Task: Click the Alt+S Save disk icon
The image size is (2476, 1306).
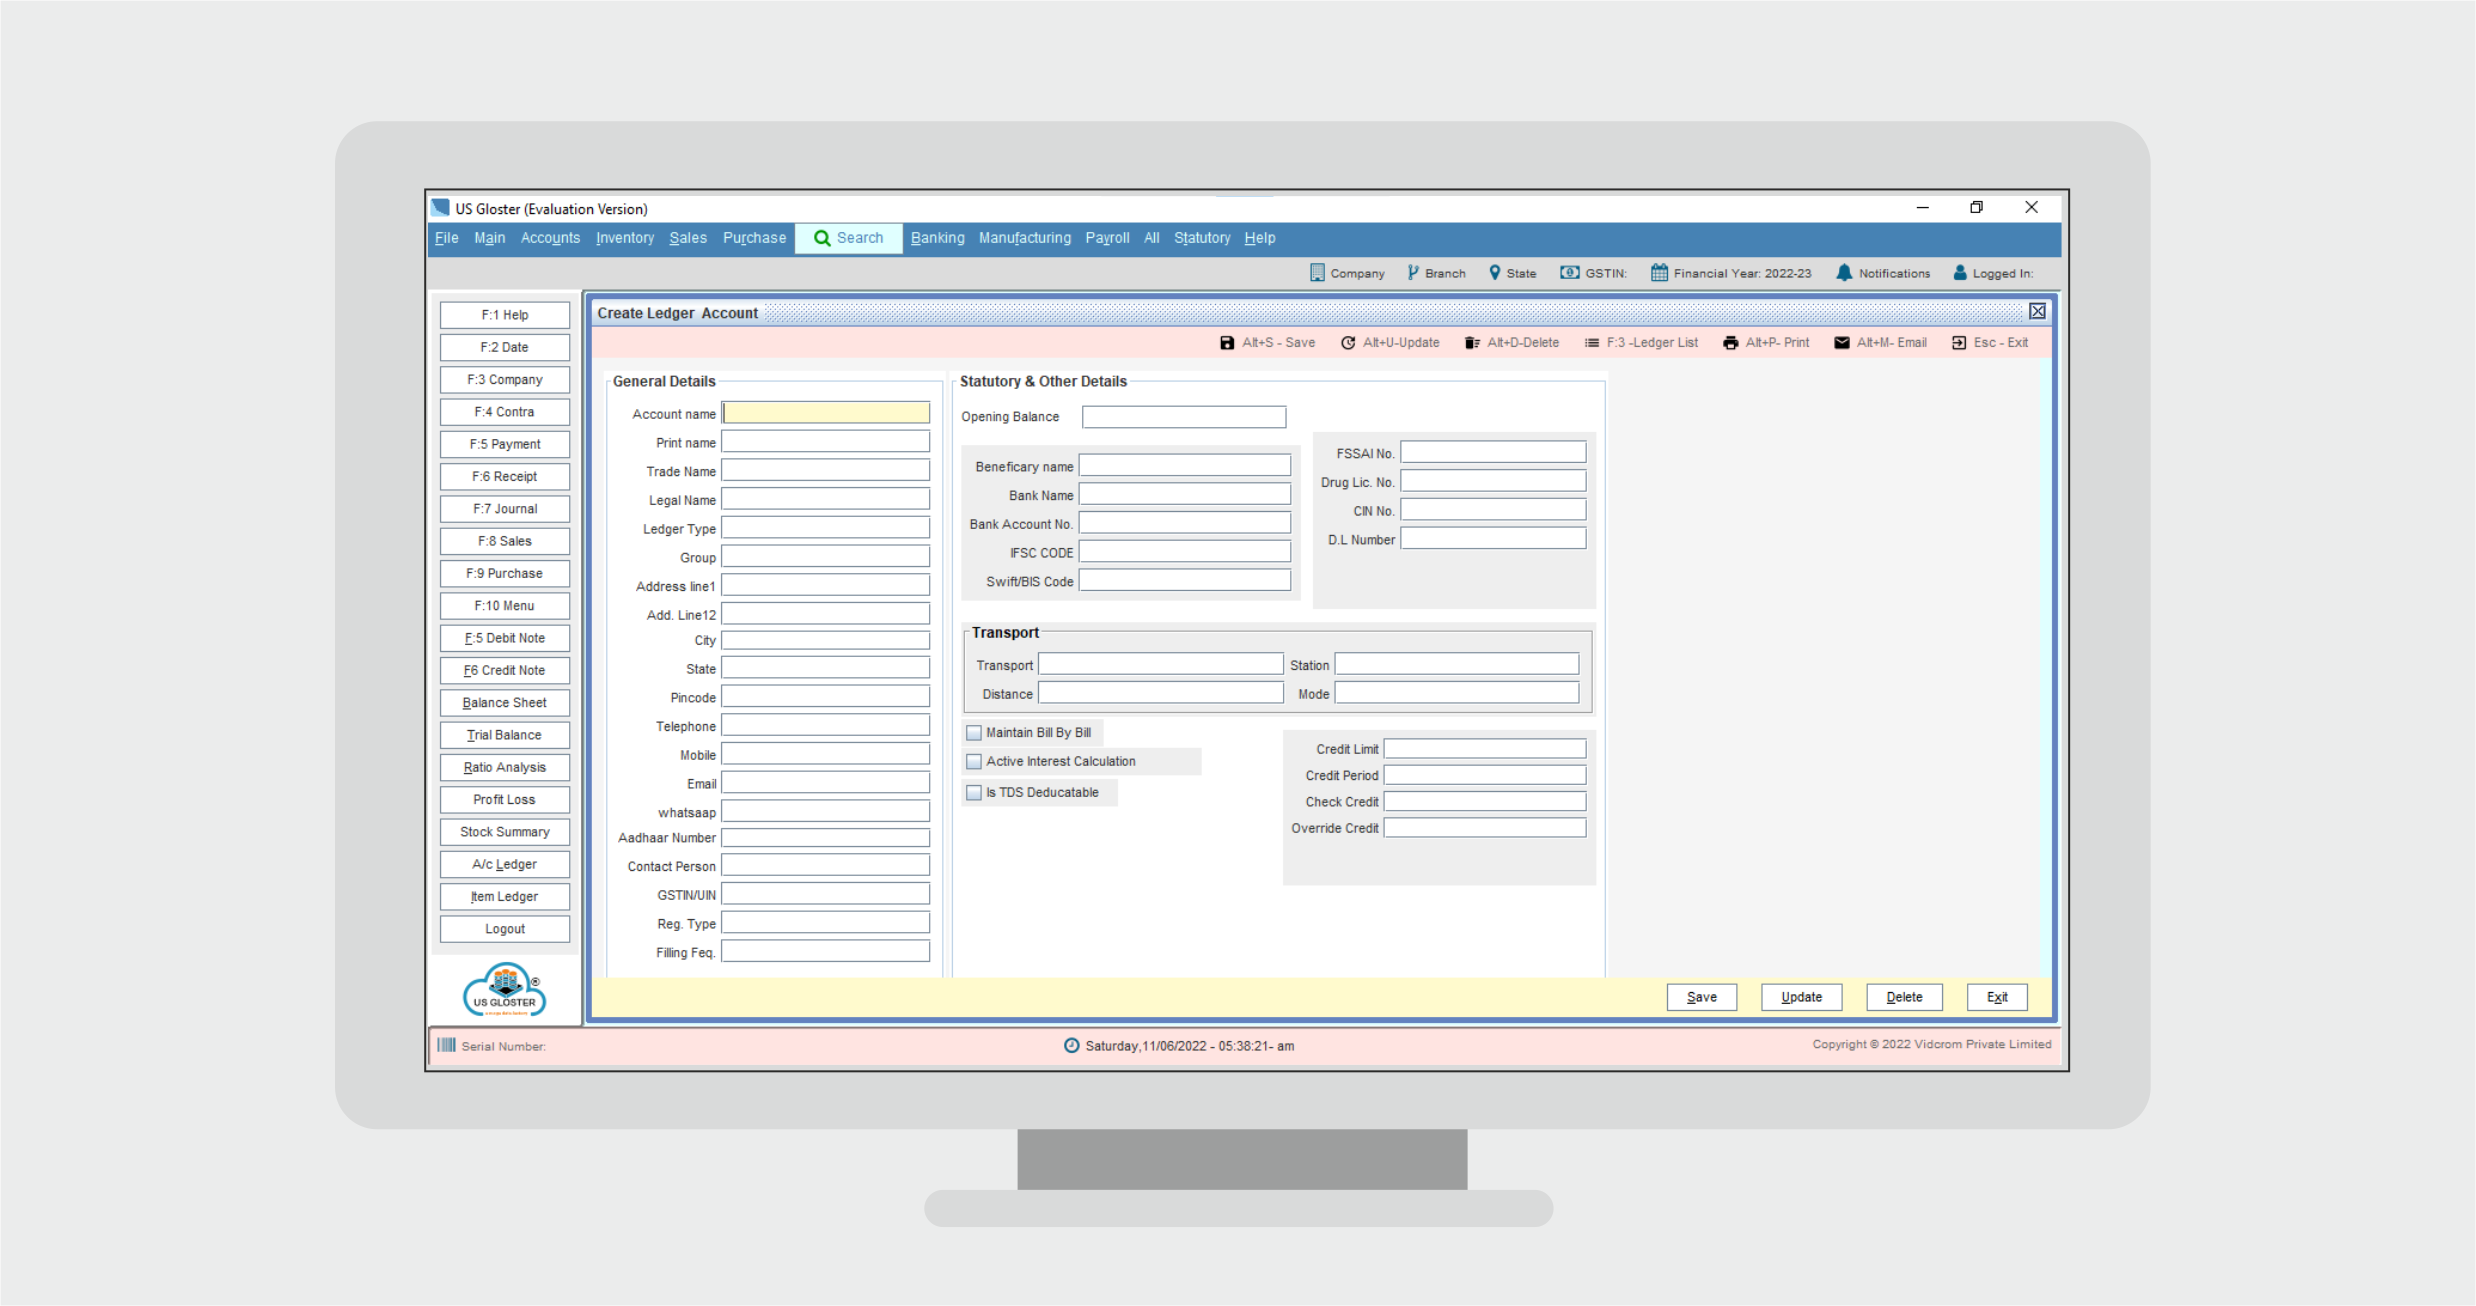Action: click(x=1226, y=343)
